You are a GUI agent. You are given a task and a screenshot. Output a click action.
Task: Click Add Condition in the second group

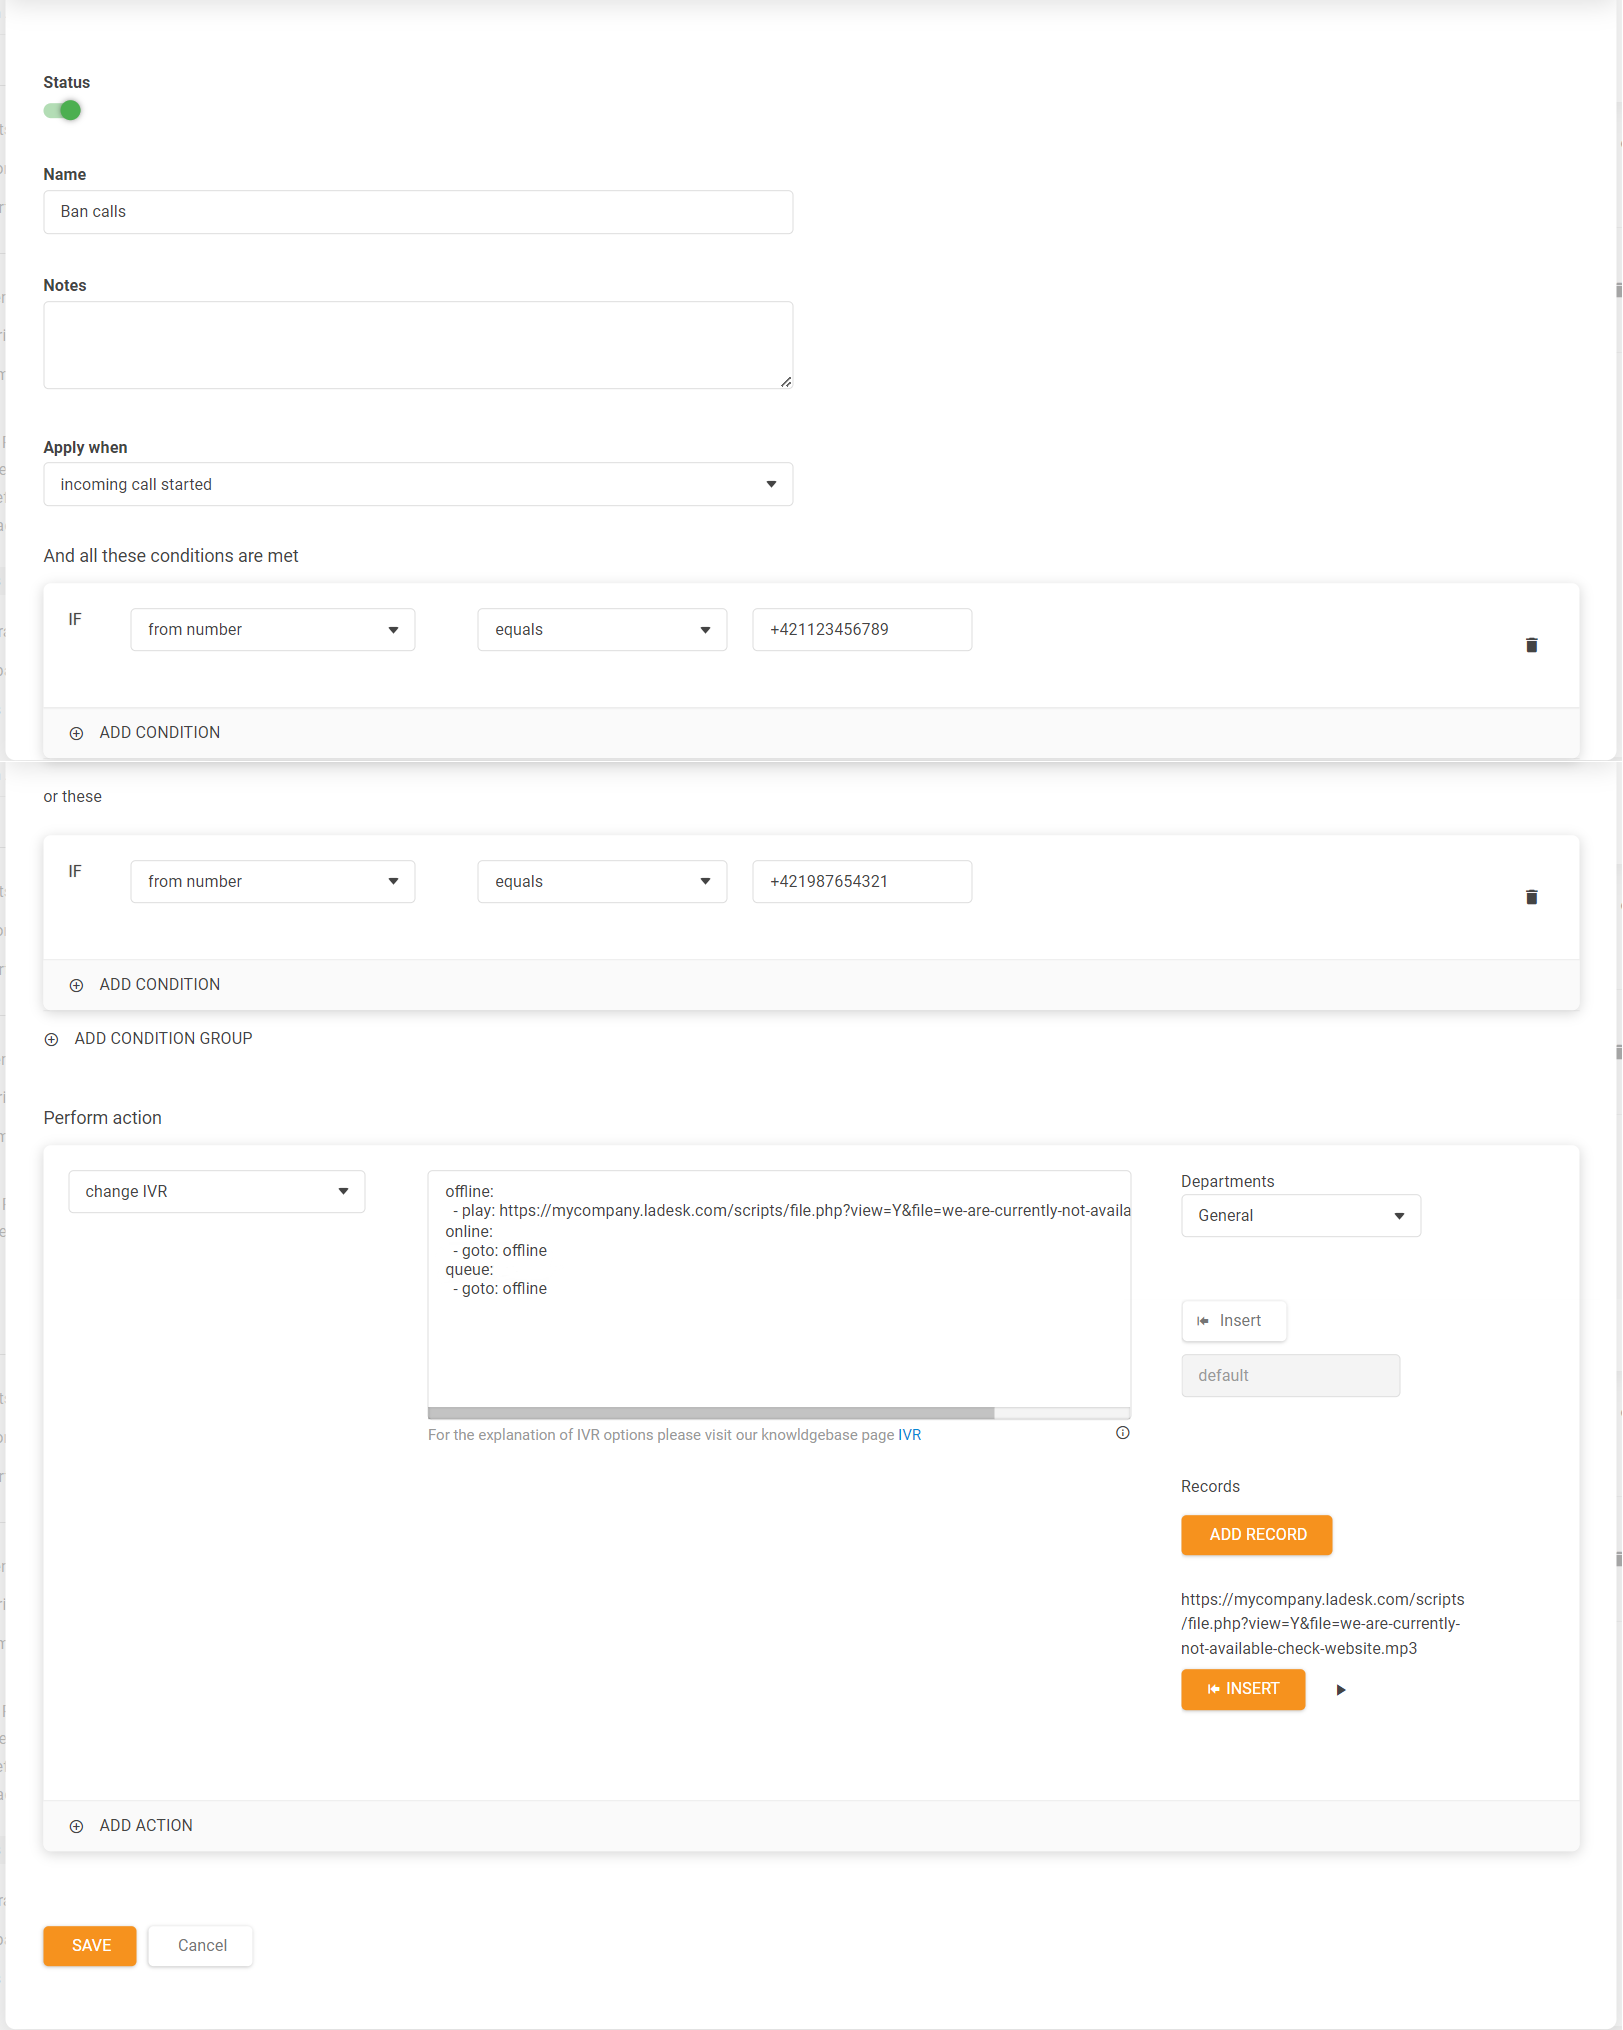pyautogui.click(x=159, y=985)
